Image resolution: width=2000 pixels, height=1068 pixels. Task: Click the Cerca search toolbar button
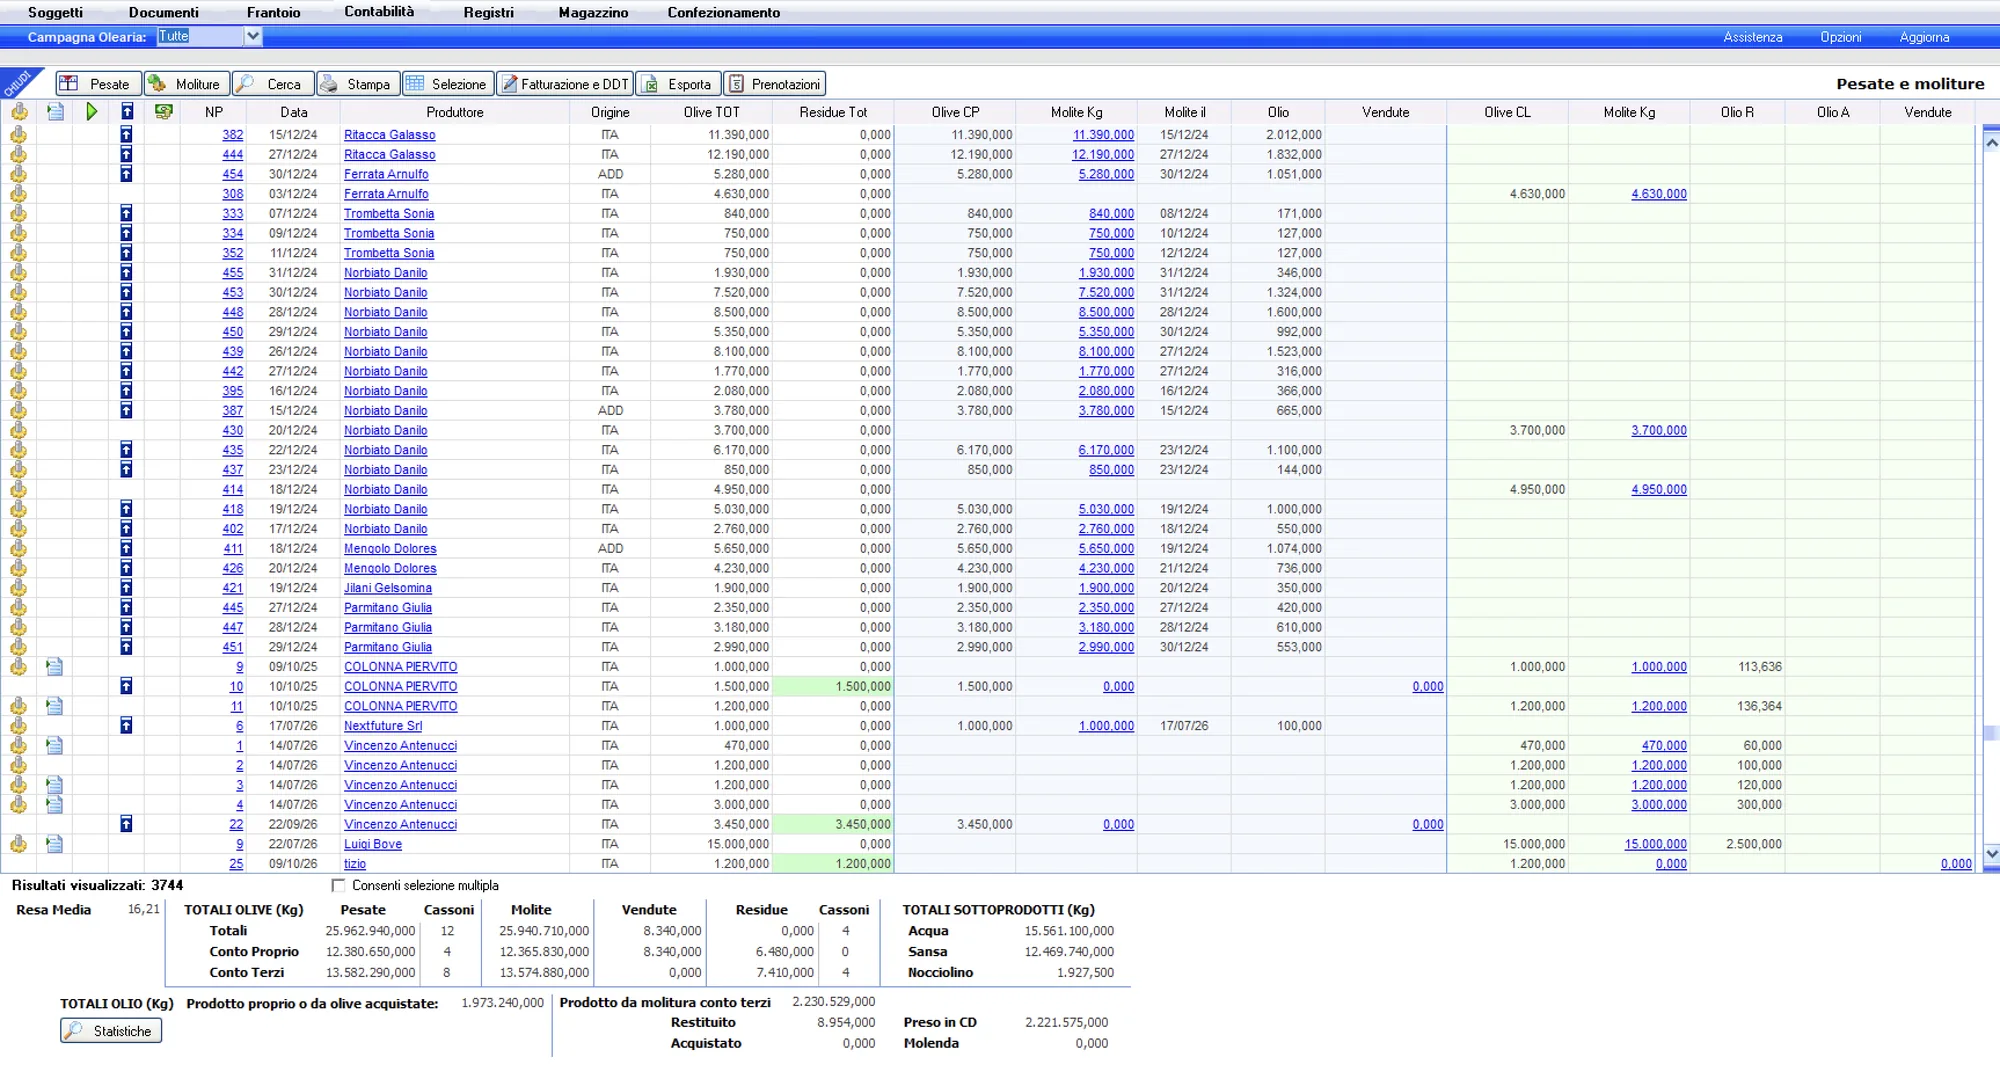point(273,84)
